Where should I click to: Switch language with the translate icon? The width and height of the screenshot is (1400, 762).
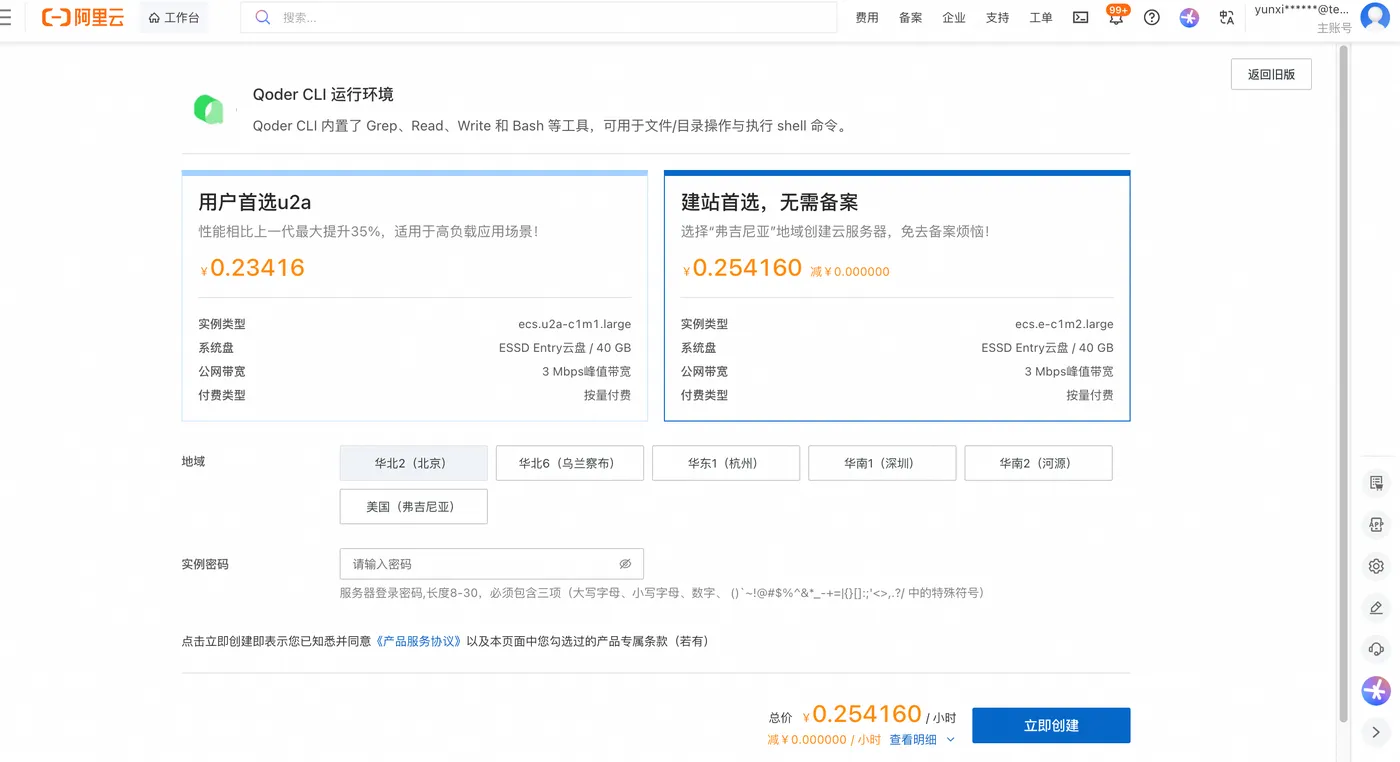tap(1226, 18)
